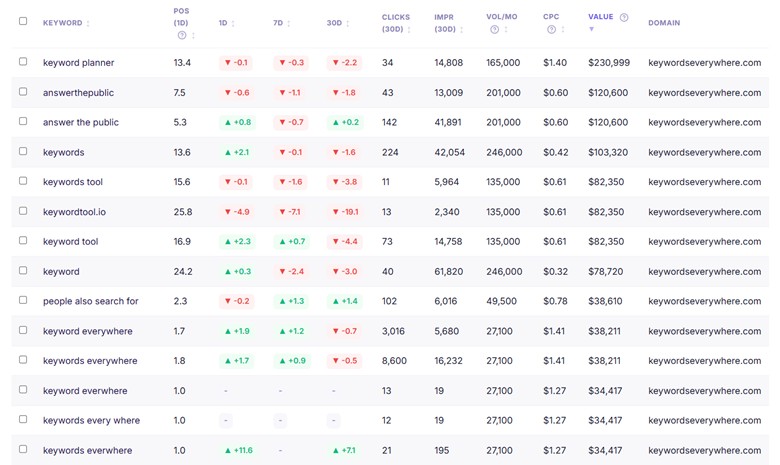
Task: Click the VALUE column header label
Action: coord(600,16)
